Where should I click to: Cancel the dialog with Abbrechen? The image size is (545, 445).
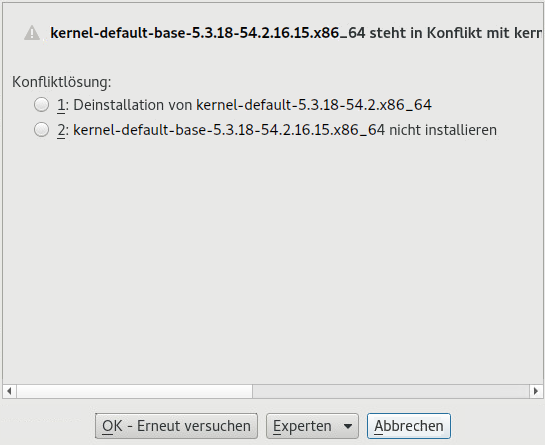coord(409,426)
